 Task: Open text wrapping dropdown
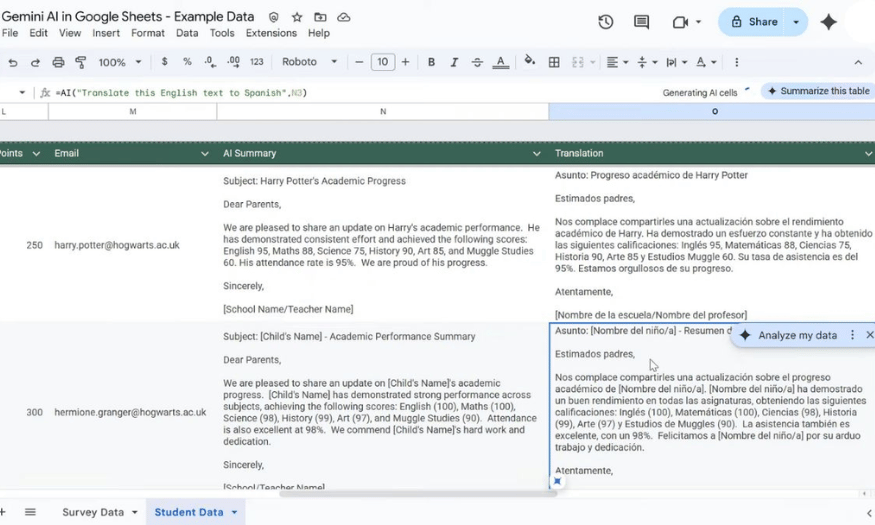(677, 62)
